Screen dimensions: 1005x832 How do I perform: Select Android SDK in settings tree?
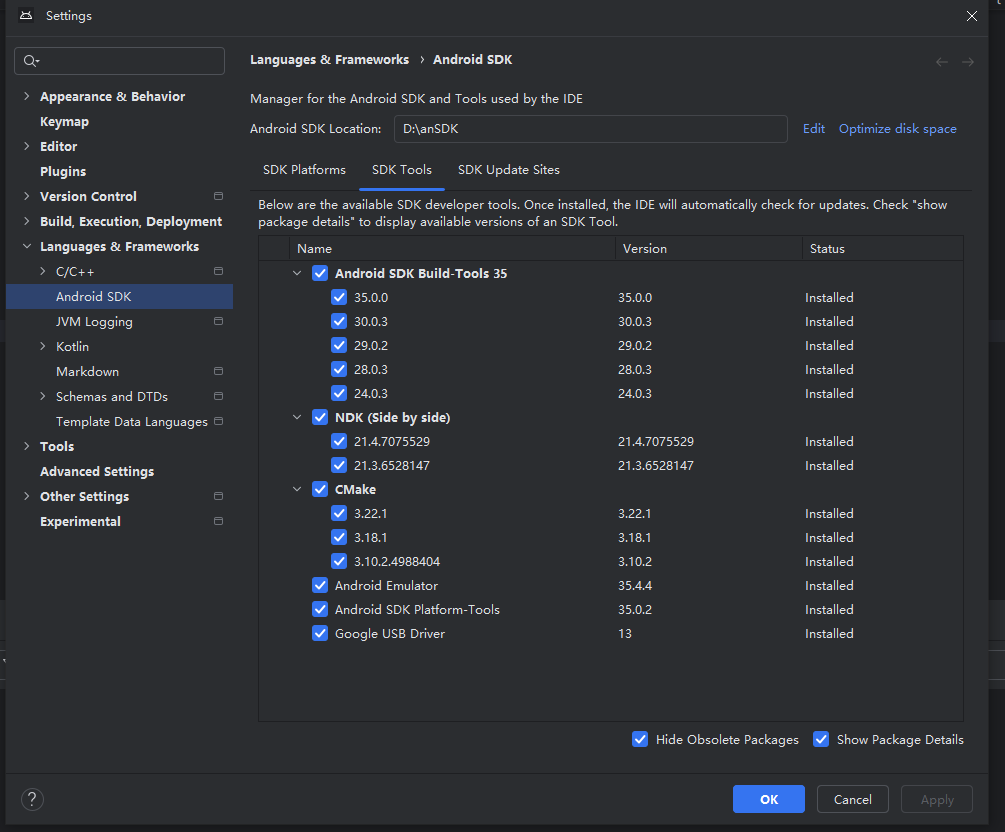tap(119, 297)
